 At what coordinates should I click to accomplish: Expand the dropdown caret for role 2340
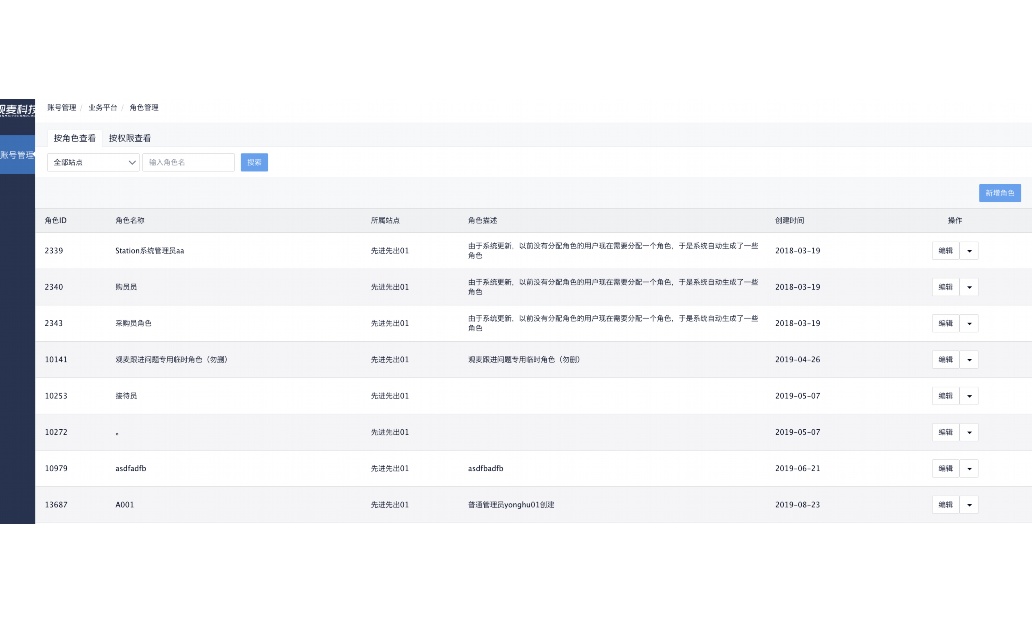coord(969,287)
